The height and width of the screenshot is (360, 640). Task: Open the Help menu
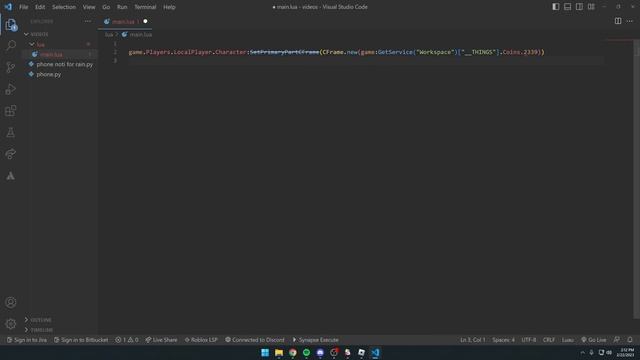tap(169, 7)
